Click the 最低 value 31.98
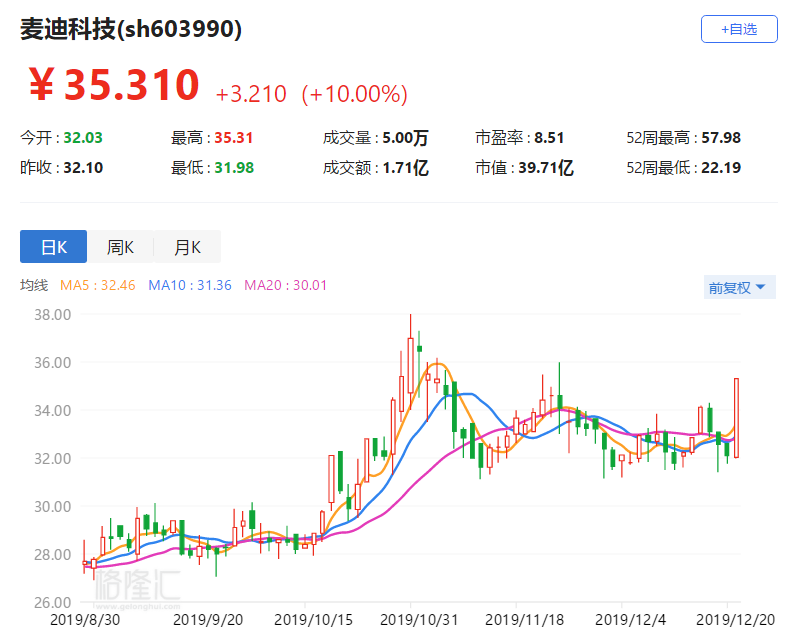This screenshot has height=635, width=798. (x=234, y=167)
